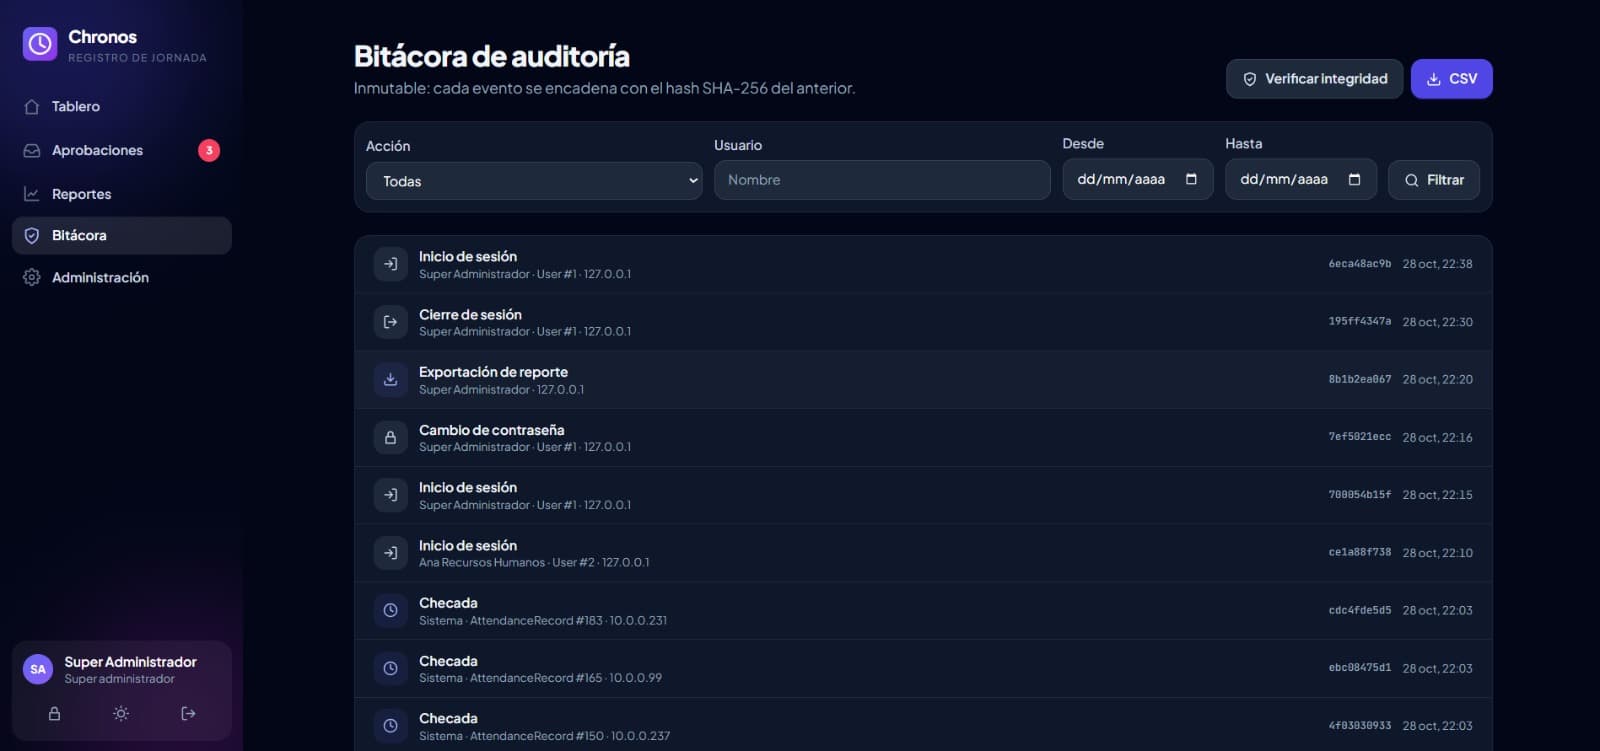Click login icon of 22:15 Inicio de sesión

pos(391,495)
